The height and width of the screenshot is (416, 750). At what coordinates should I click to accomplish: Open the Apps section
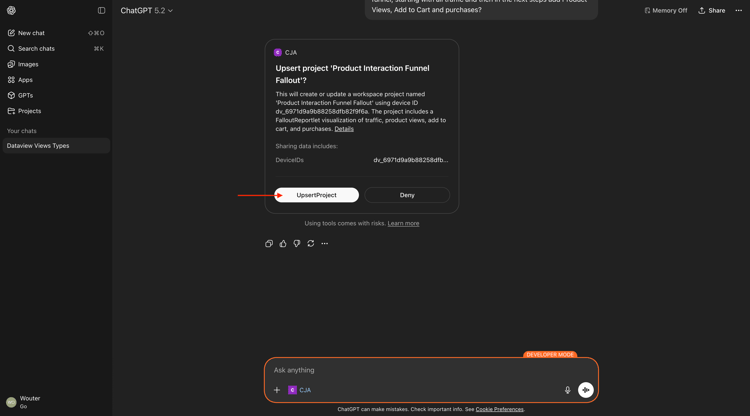click(56, 80)
